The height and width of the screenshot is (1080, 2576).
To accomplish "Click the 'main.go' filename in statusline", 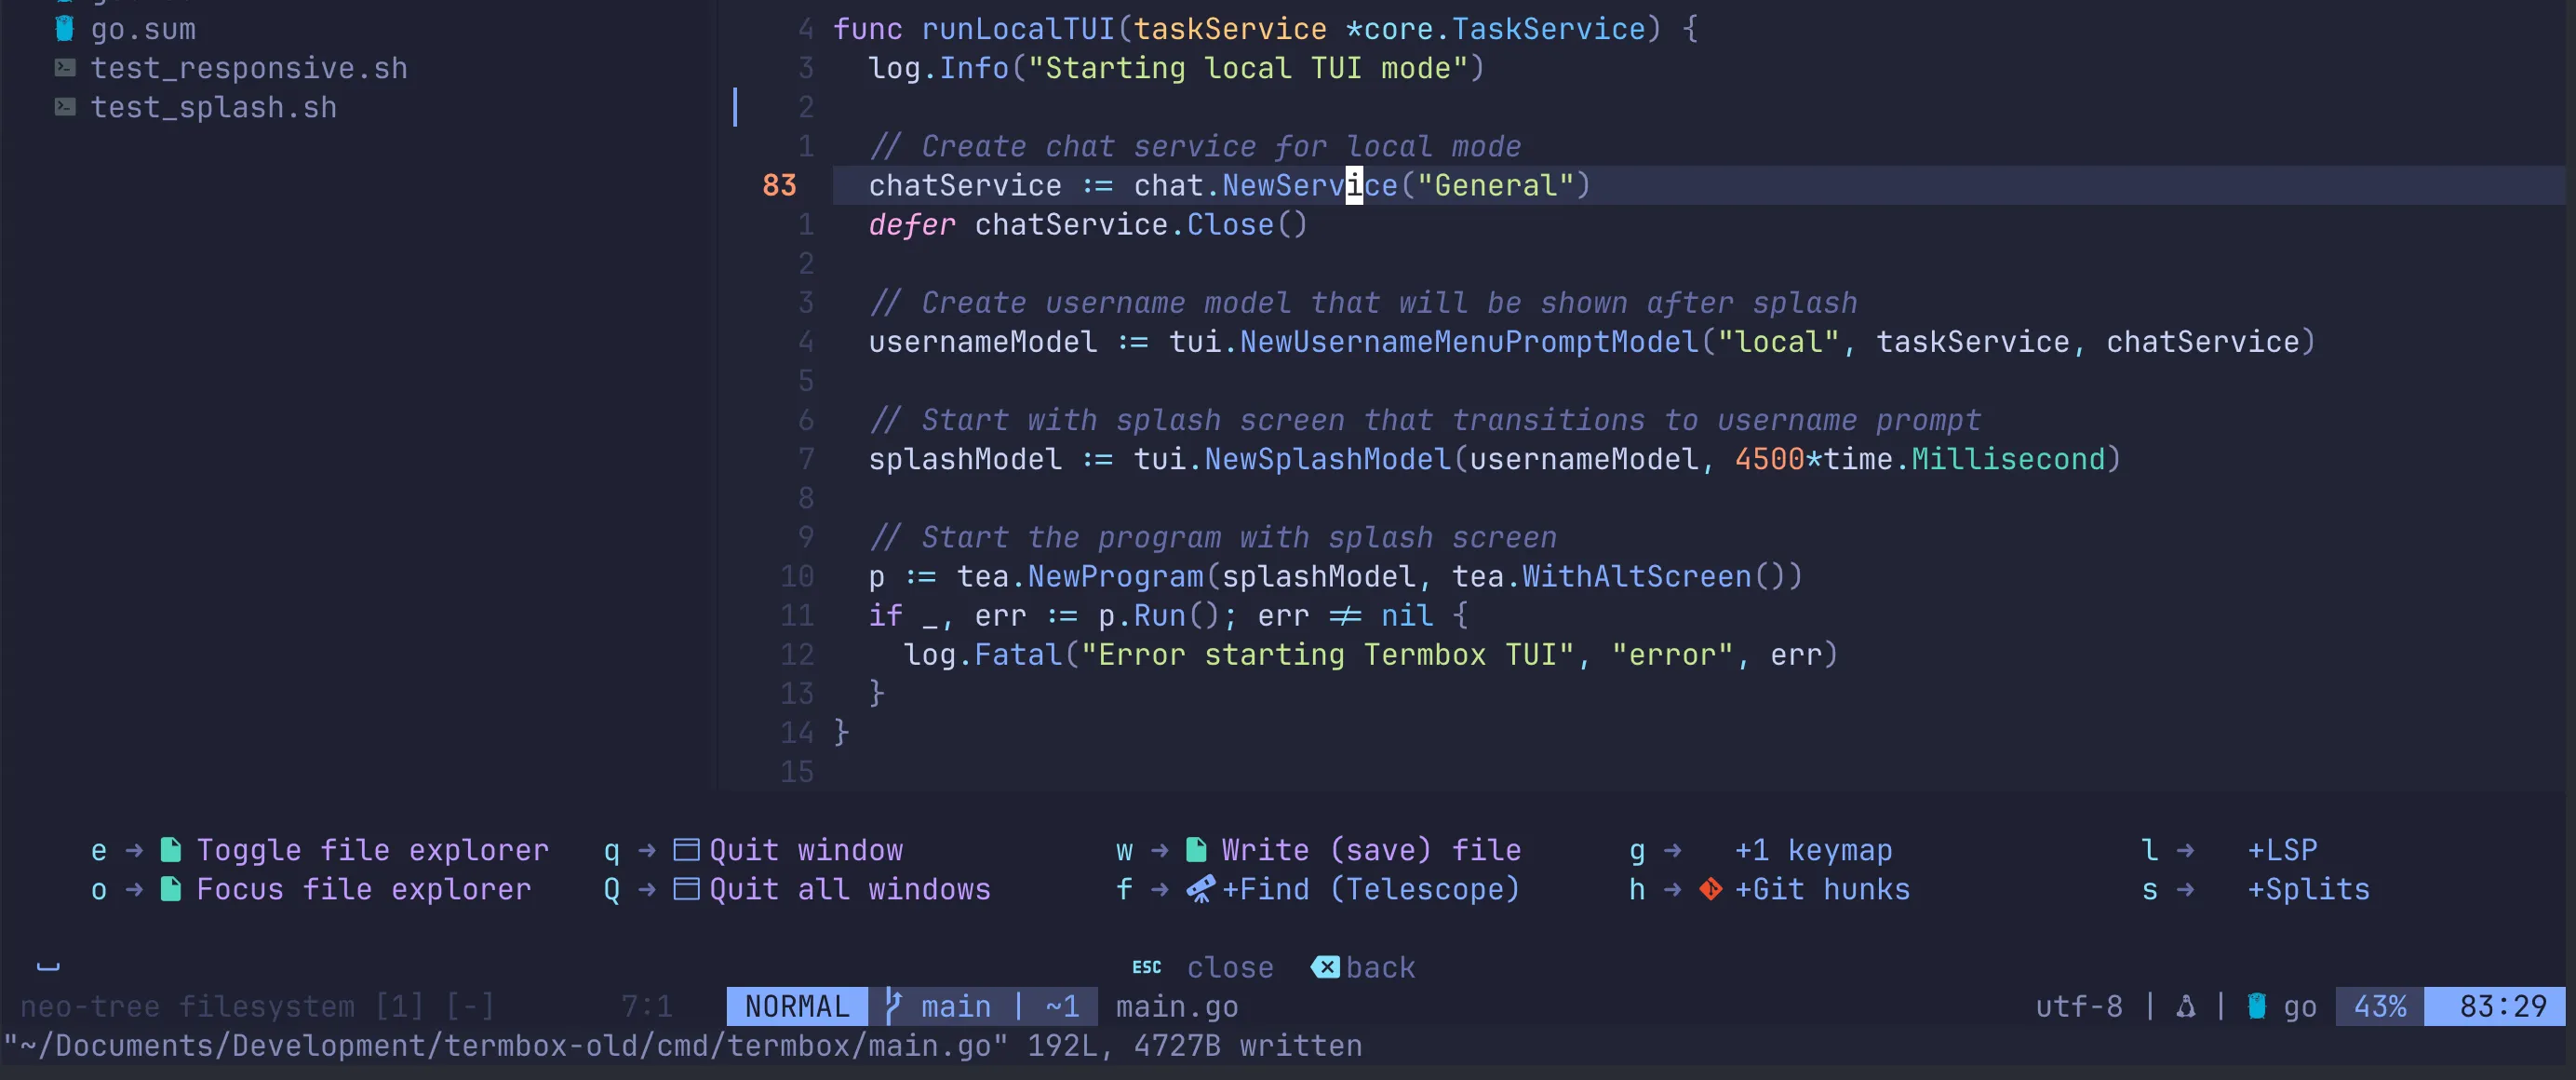I will 1177,1006.
